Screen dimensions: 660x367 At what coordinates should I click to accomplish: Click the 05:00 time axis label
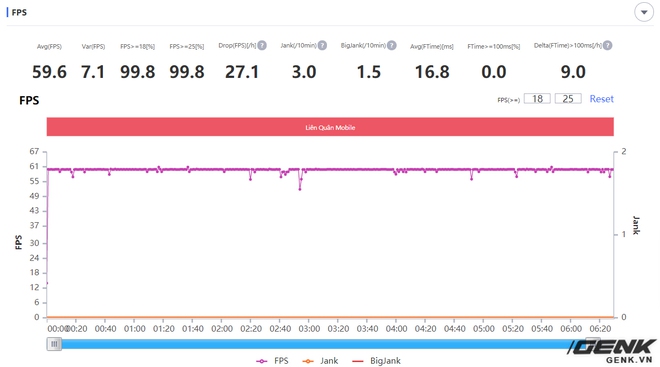pos(484,329)
